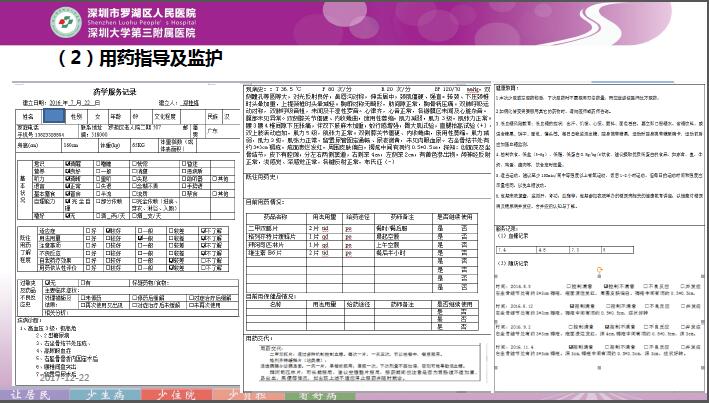
Task: Click the drug row 二甲双胍片
Action: click(362, 229)
